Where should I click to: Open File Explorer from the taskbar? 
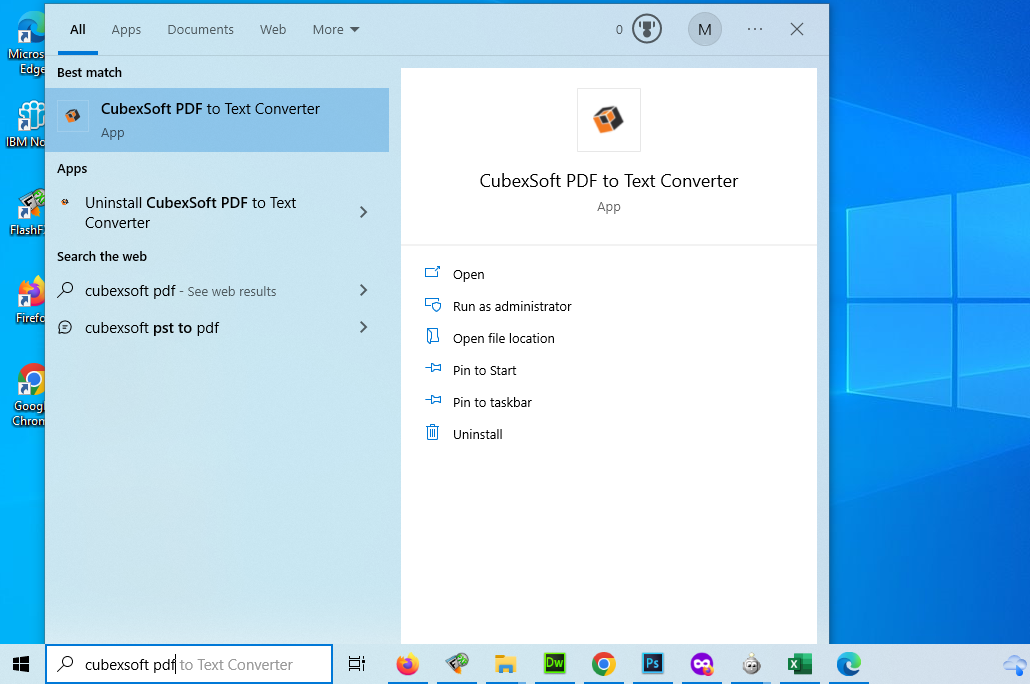[x=505, y=664]
